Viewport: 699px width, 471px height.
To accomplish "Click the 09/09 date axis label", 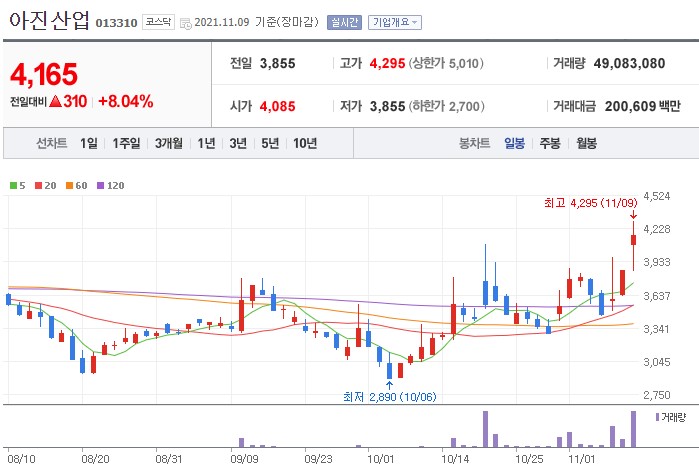I will click(244, 459).
